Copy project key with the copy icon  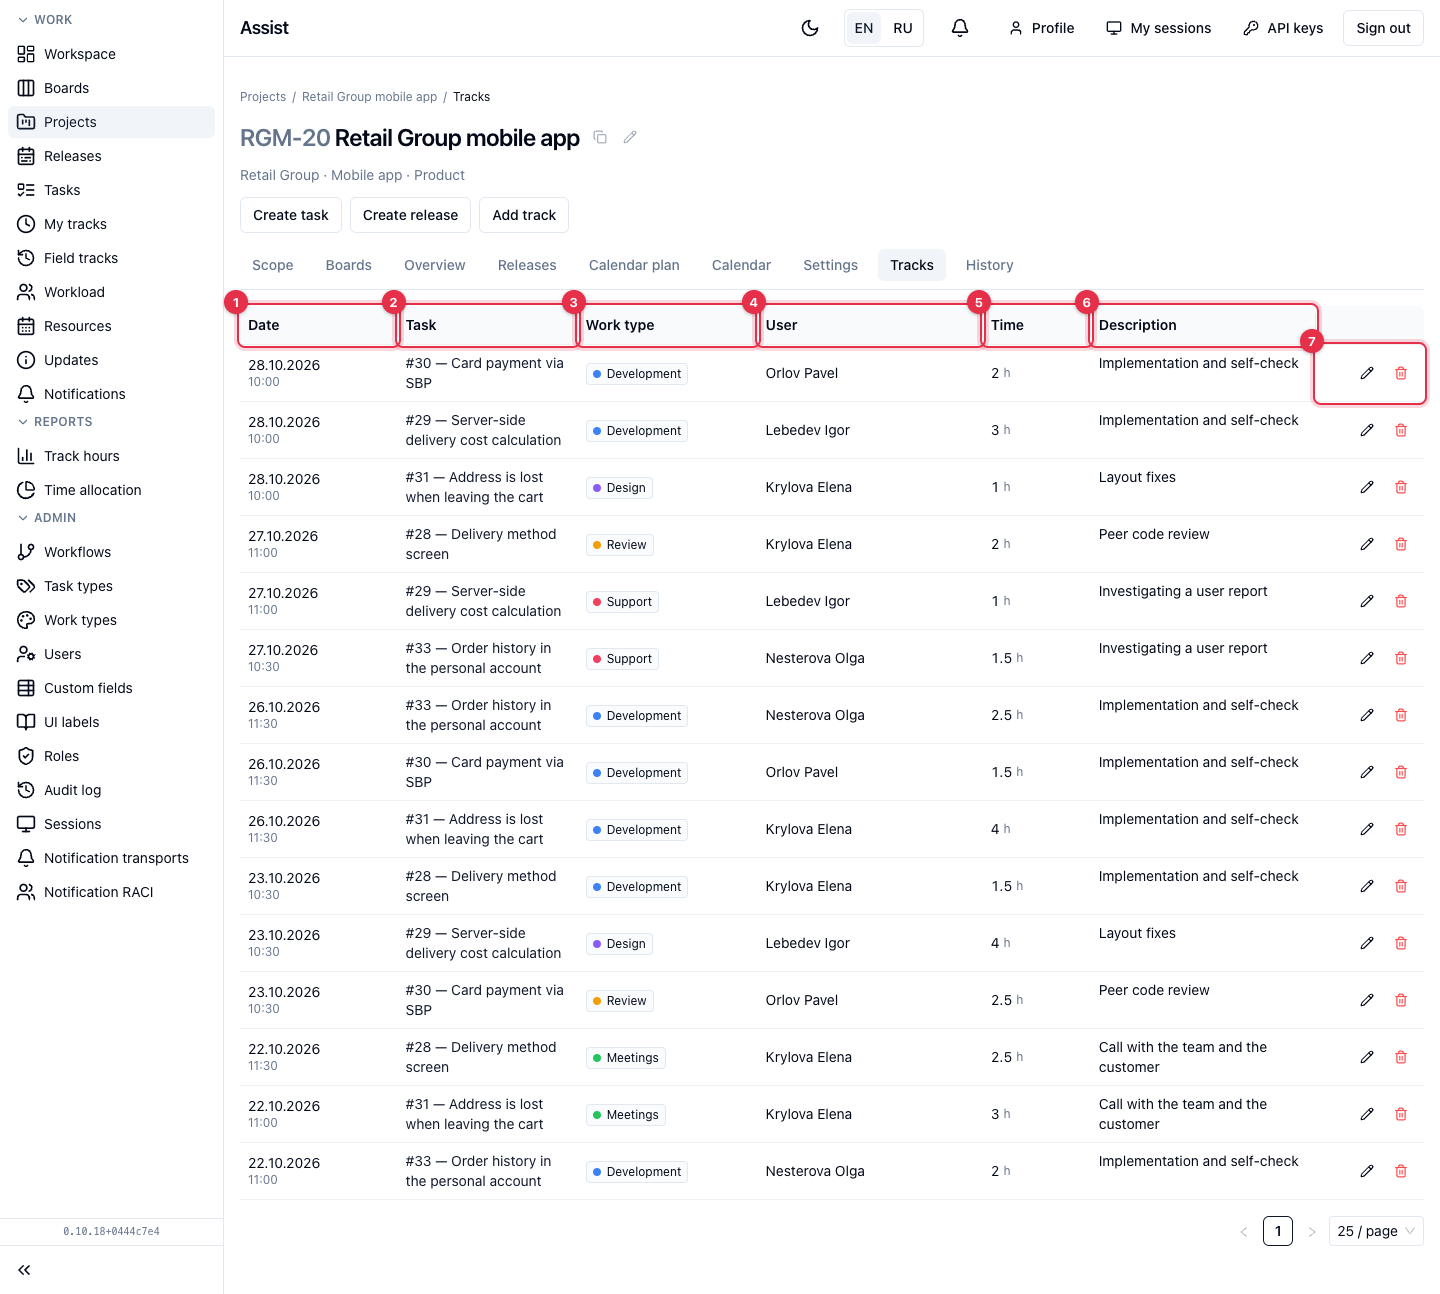pyautogui.click(x=600, y=137)
